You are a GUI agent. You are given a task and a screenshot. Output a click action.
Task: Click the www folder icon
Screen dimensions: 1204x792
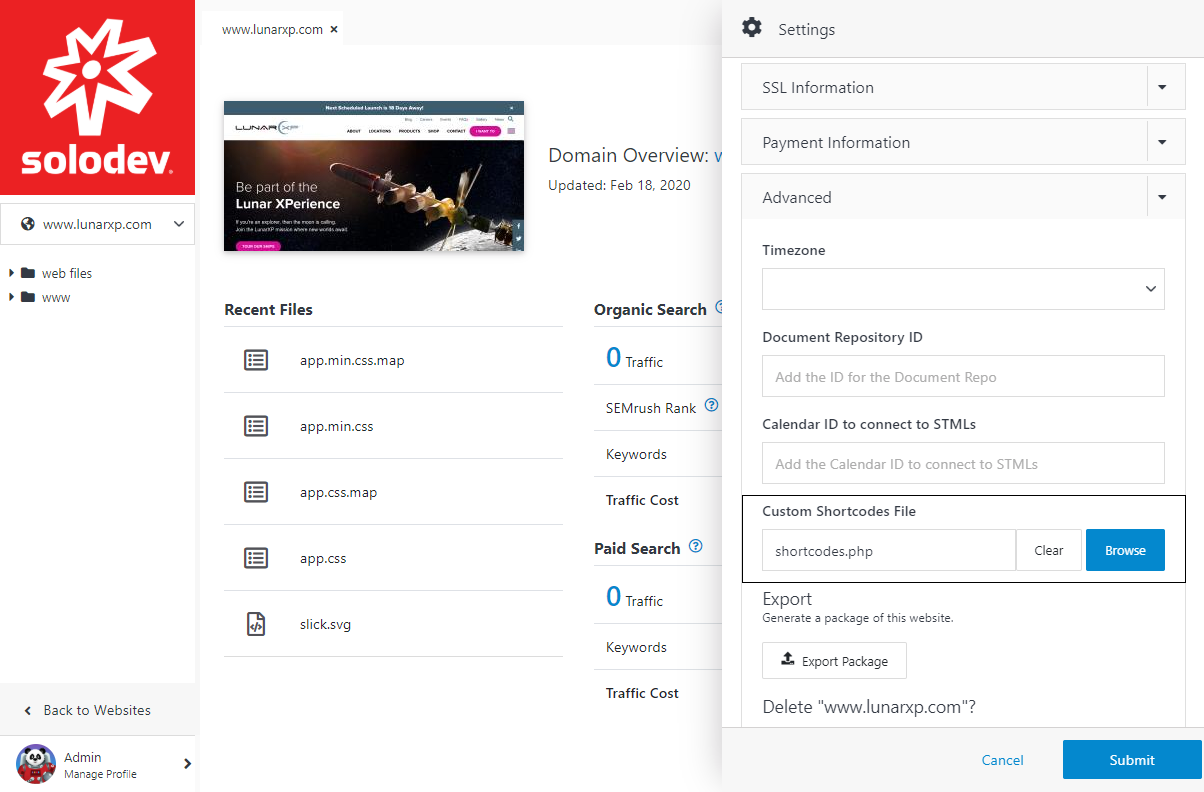point(28,297)
